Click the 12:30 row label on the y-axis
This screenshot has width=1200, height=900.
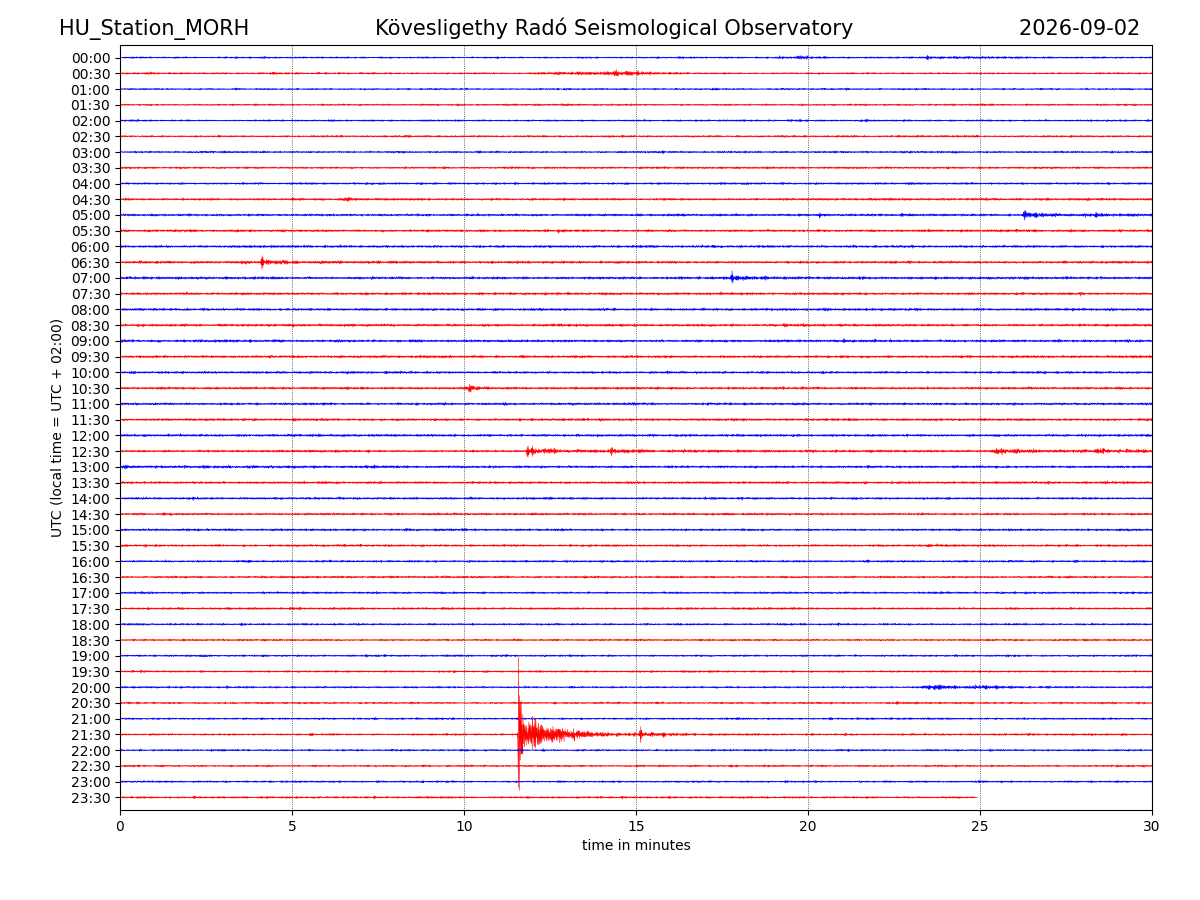coord(91,452)
